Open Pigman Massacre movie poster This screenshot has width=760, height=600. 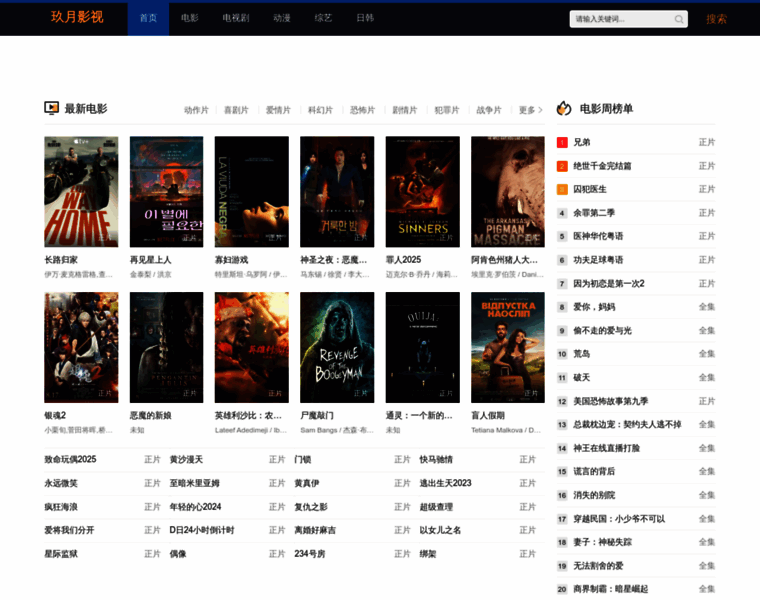point(508,192)
